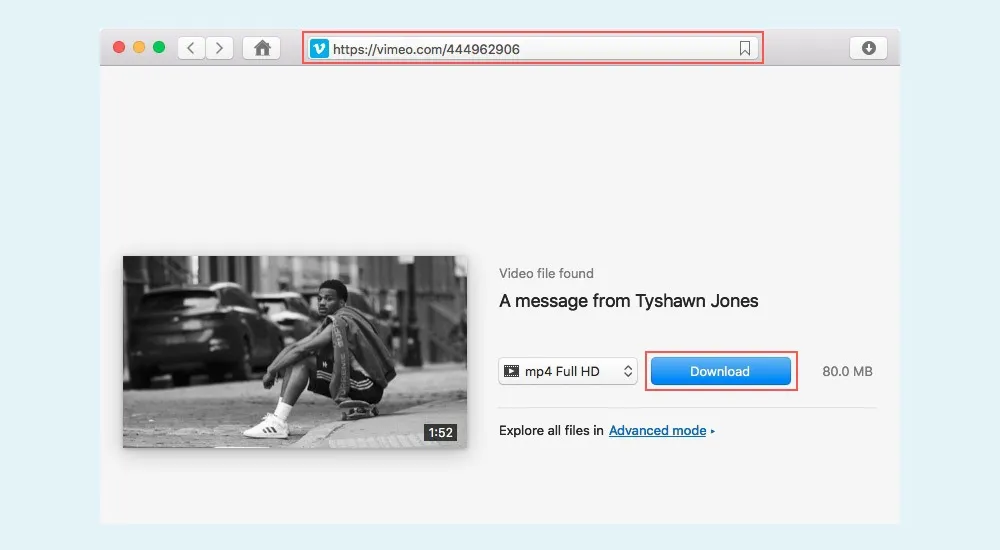Viewport: 1000px width, 550px height.
Task: Go forward using the right arrow button
Action: pyautogui.click(x=219, y=48)
